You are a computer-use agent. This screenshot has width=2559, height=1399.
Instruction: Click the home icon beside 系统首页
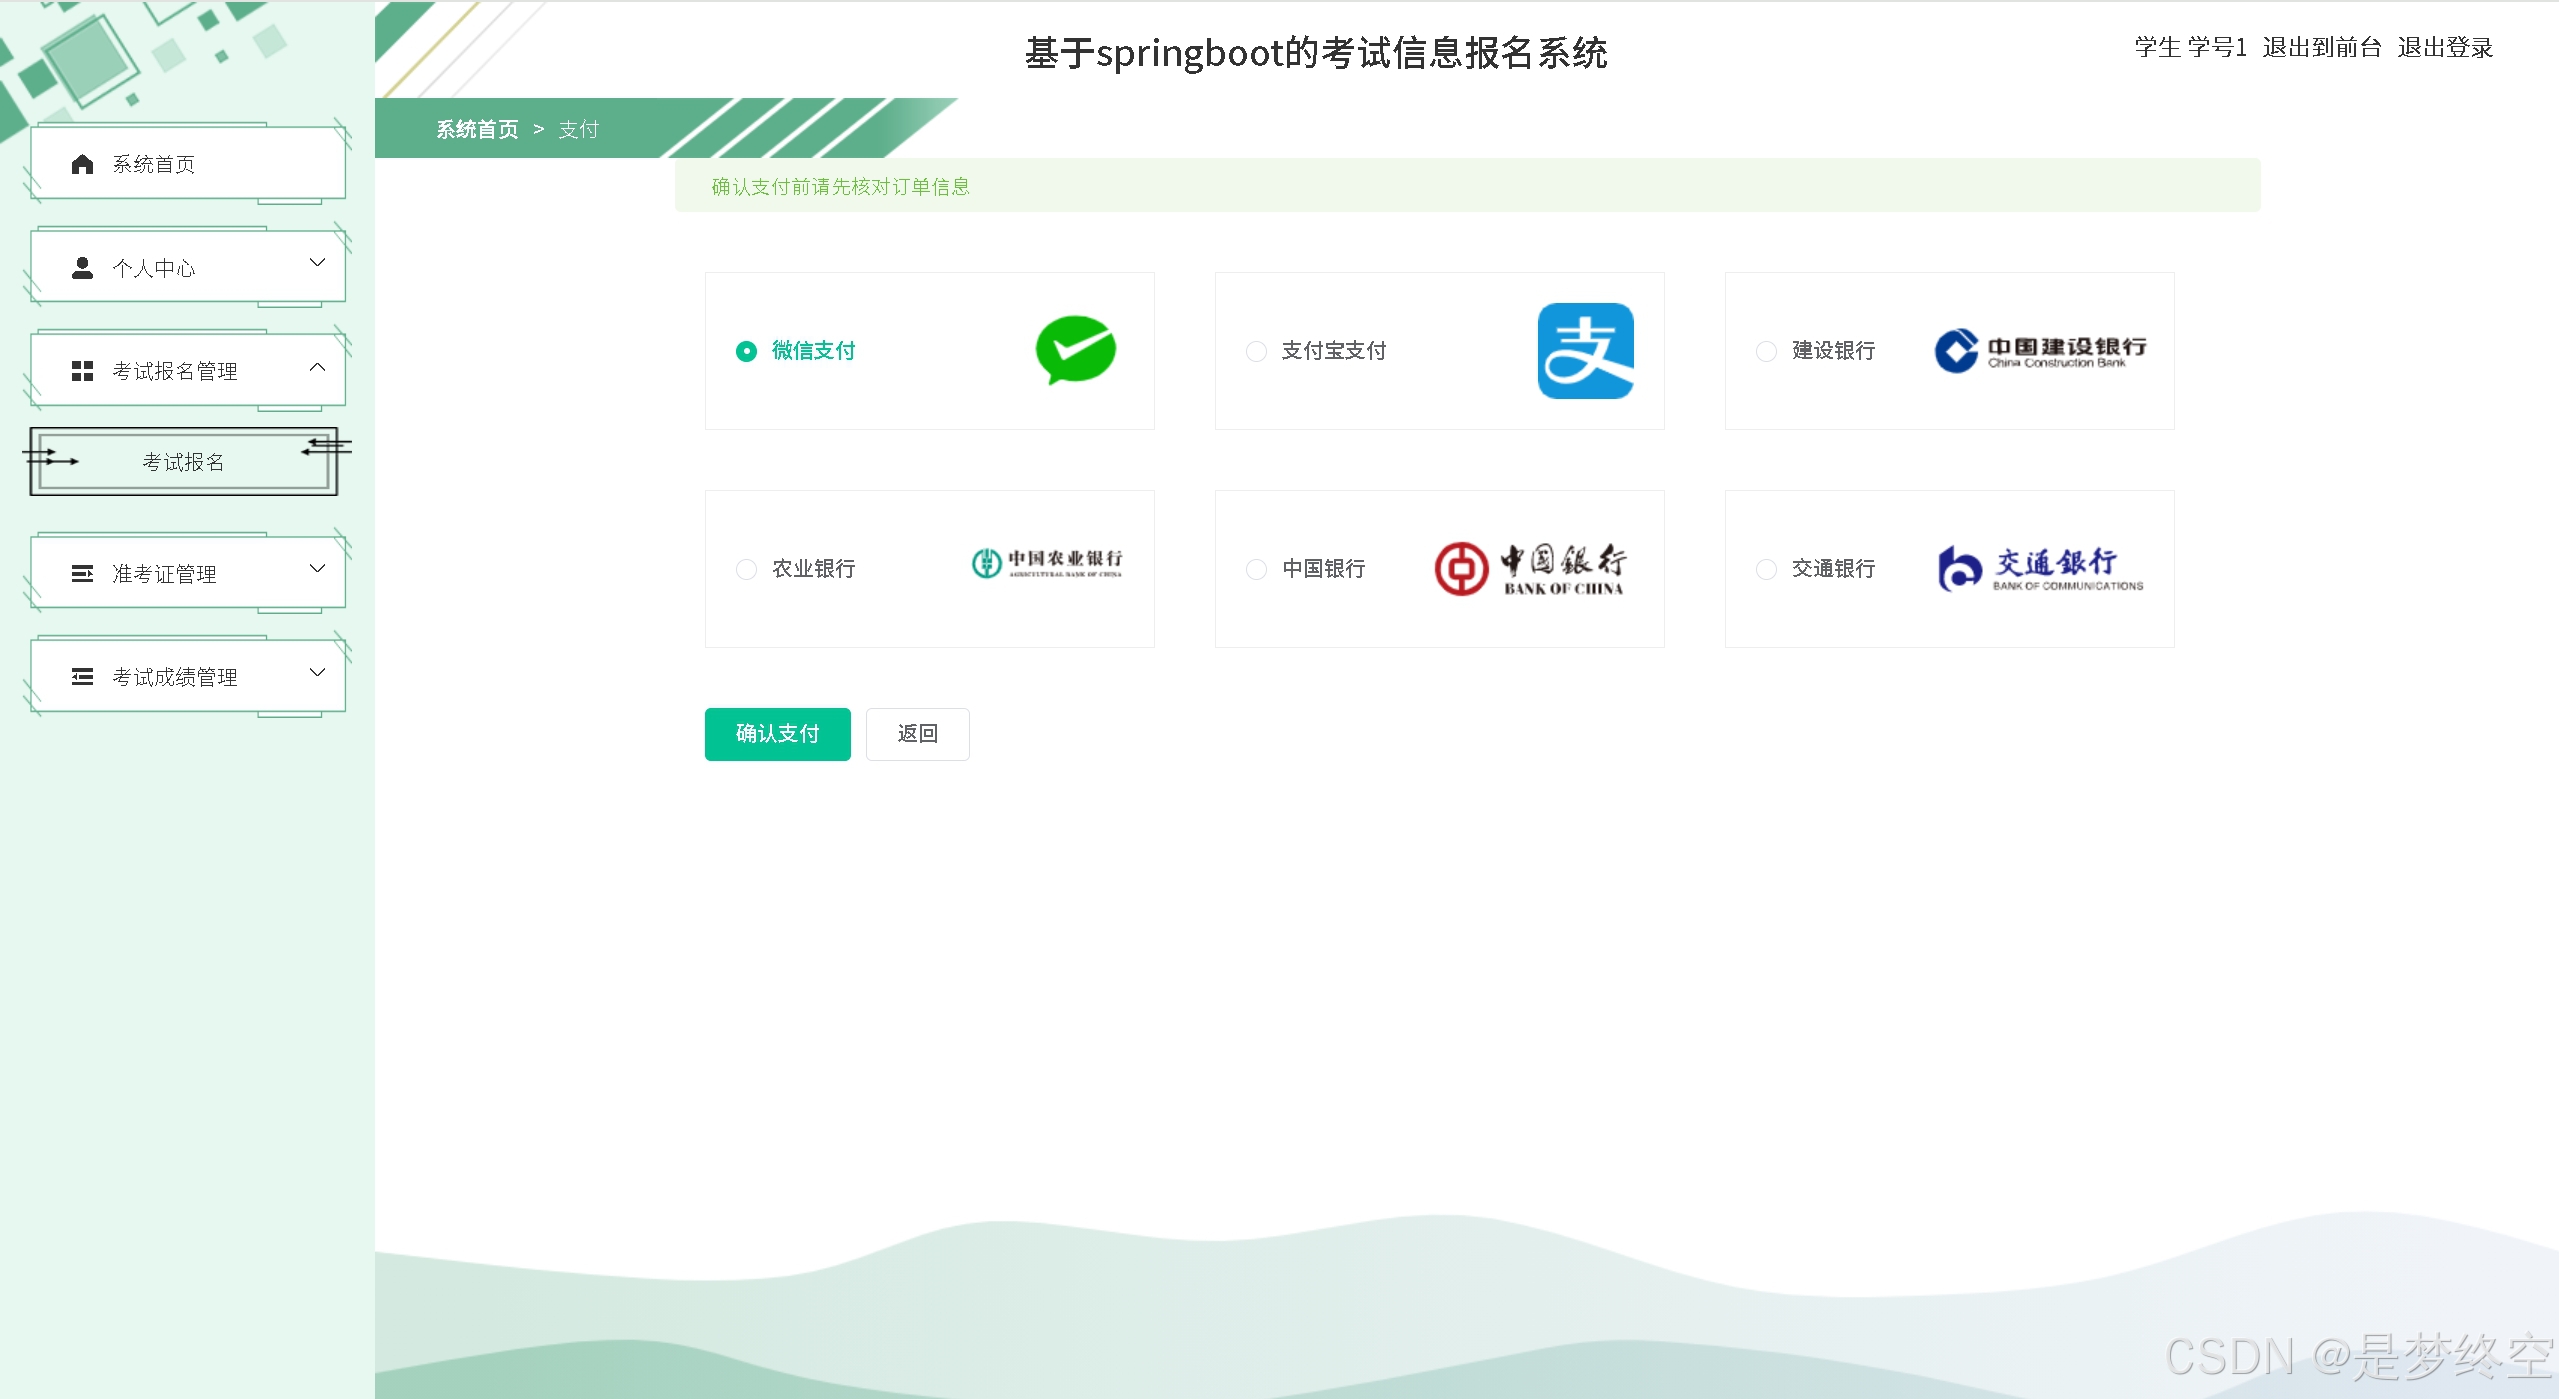pyautogui.click(x=83, y=164)
